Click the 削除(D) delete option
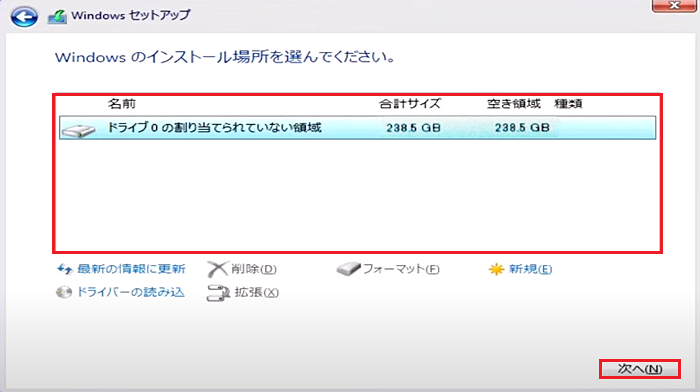This screenshot has width=700, height=392. pos(254,269)
